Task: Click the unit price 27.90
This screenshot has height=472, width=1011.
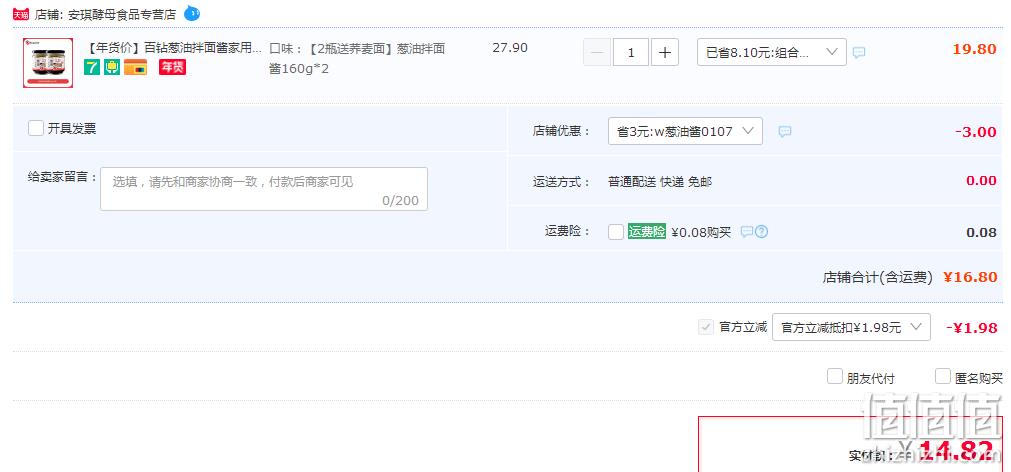Action: coord(510,48)
